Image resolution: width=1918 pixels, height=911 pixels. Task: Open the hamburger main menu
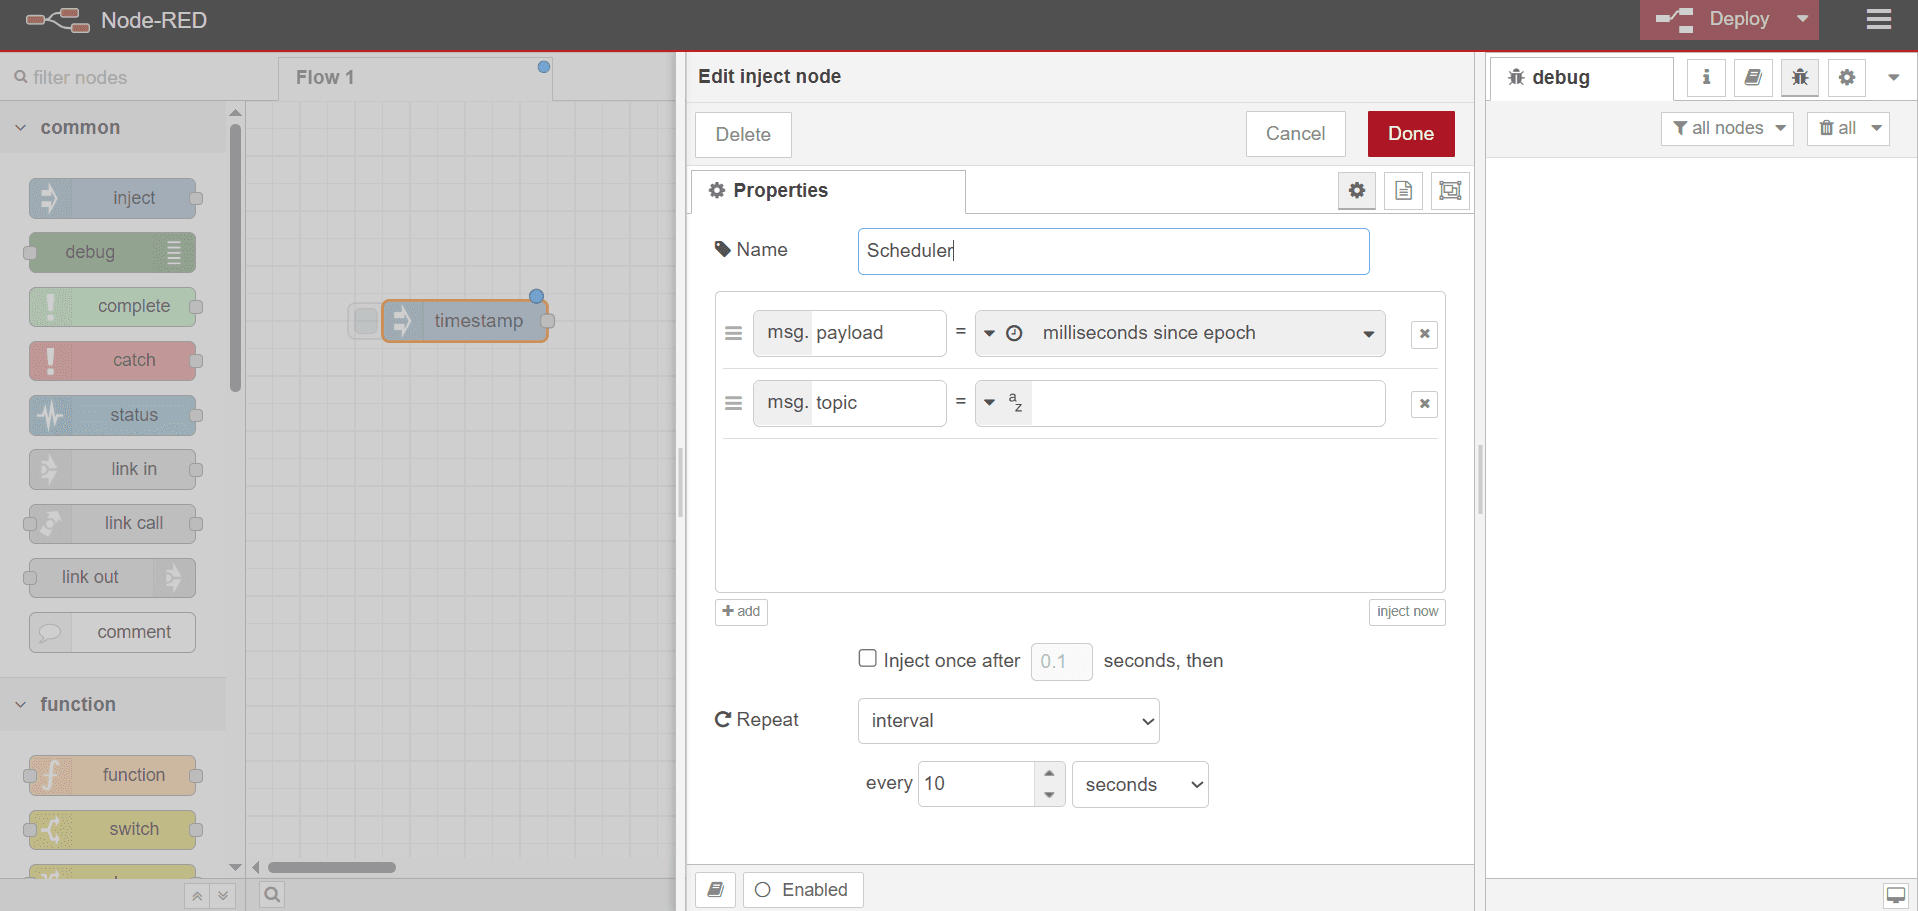[1879, 20]
